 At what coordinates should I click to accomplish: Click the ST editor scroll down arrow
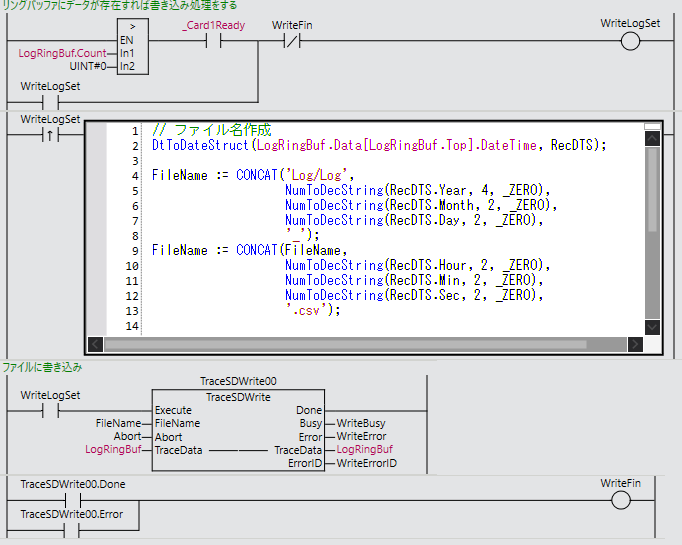tap(652, 327)
